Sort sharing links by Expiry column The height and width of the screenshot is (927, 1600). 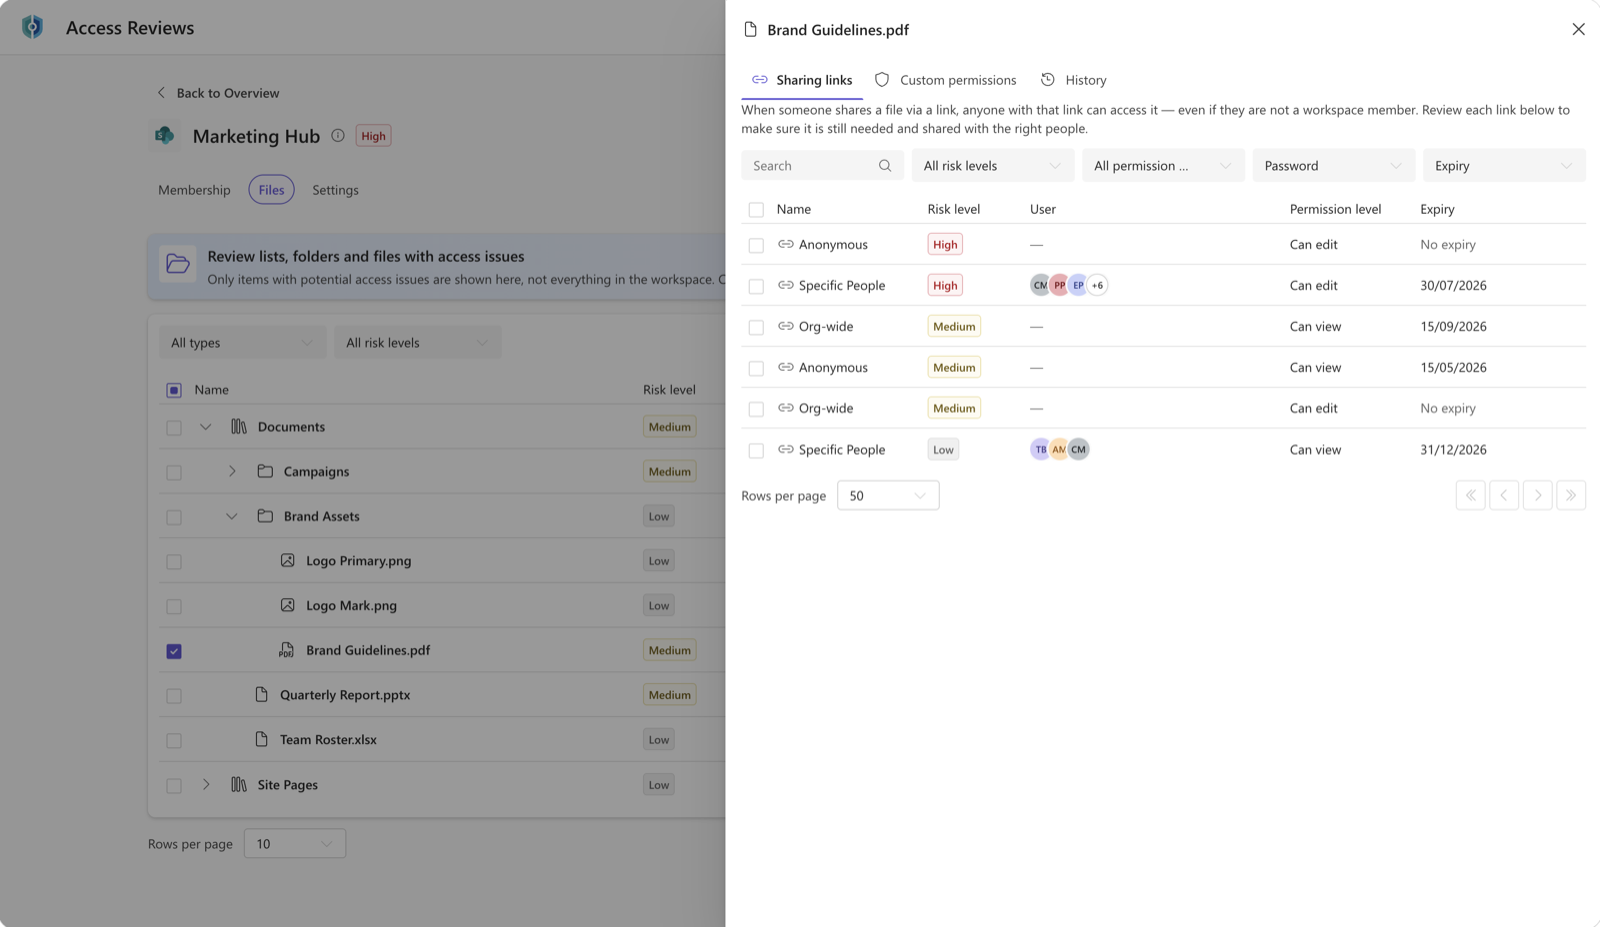pos(1437,209)
